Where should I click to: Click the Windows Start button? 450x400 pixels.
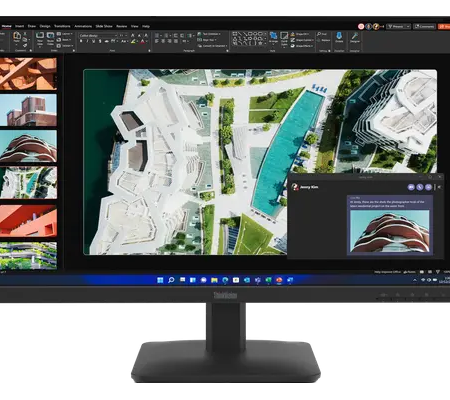(160, 280)
